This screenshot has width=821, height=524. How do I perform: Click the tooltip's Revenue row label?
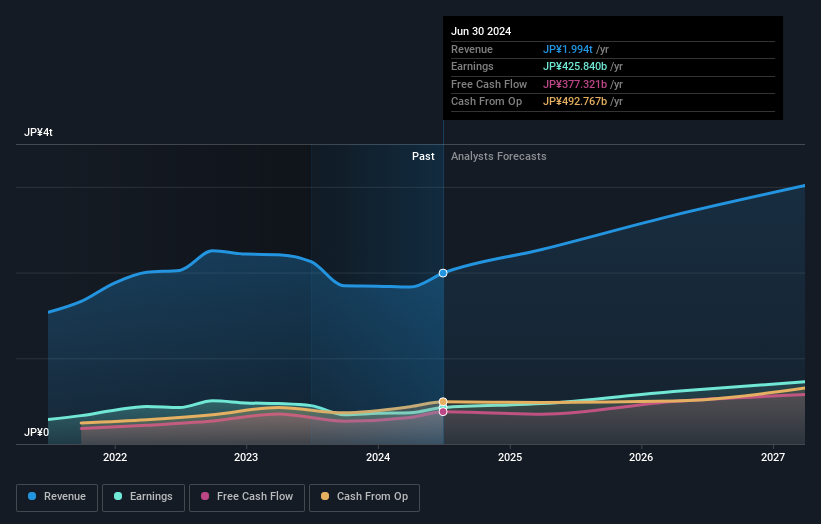click(472, 49)
